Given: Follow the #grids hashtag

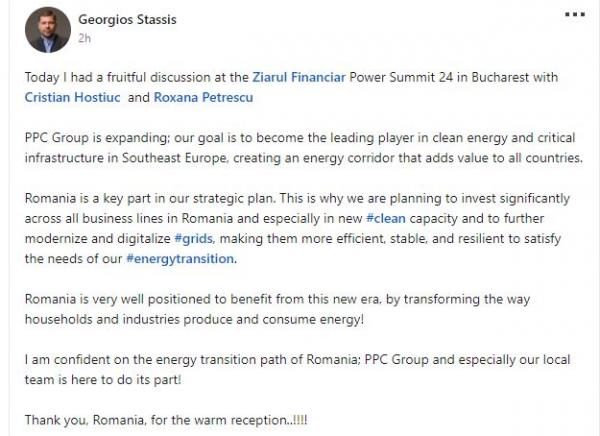Looking at the screenshot, I should [194, 239].
